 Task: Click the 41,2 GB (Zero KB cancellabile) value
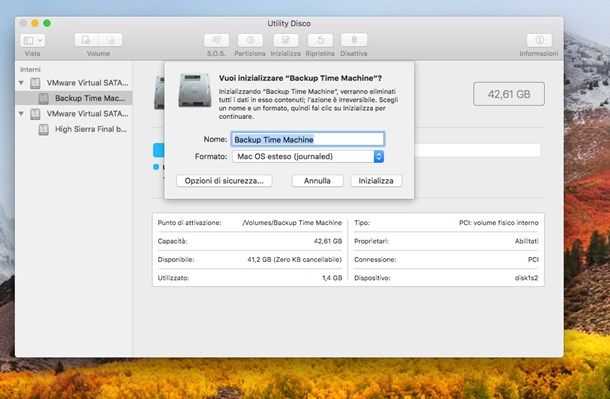294,259
